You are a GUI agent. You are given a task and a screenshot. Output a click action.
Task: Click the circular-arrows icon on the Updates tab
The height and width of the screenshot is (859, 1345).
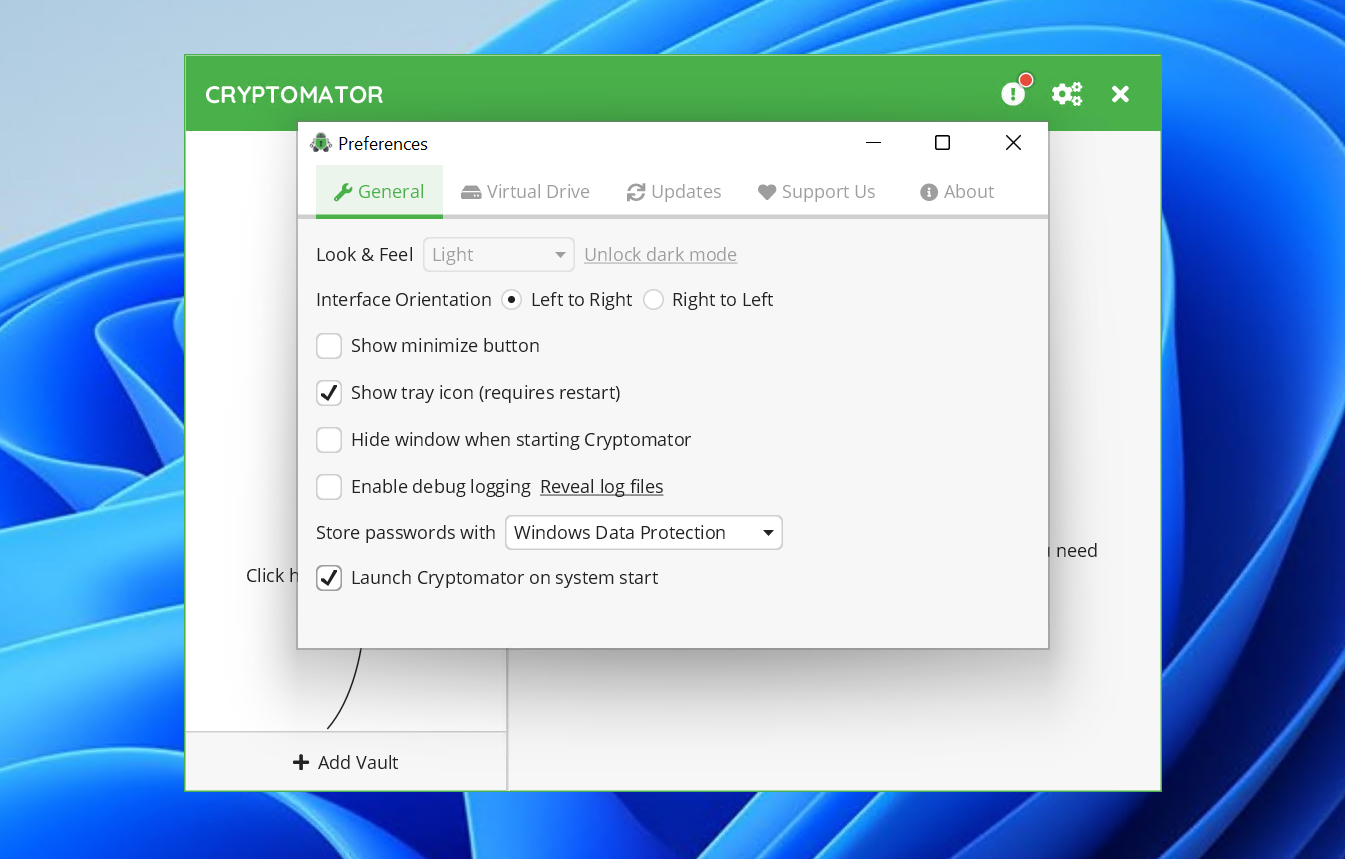(x=637, y=191)
